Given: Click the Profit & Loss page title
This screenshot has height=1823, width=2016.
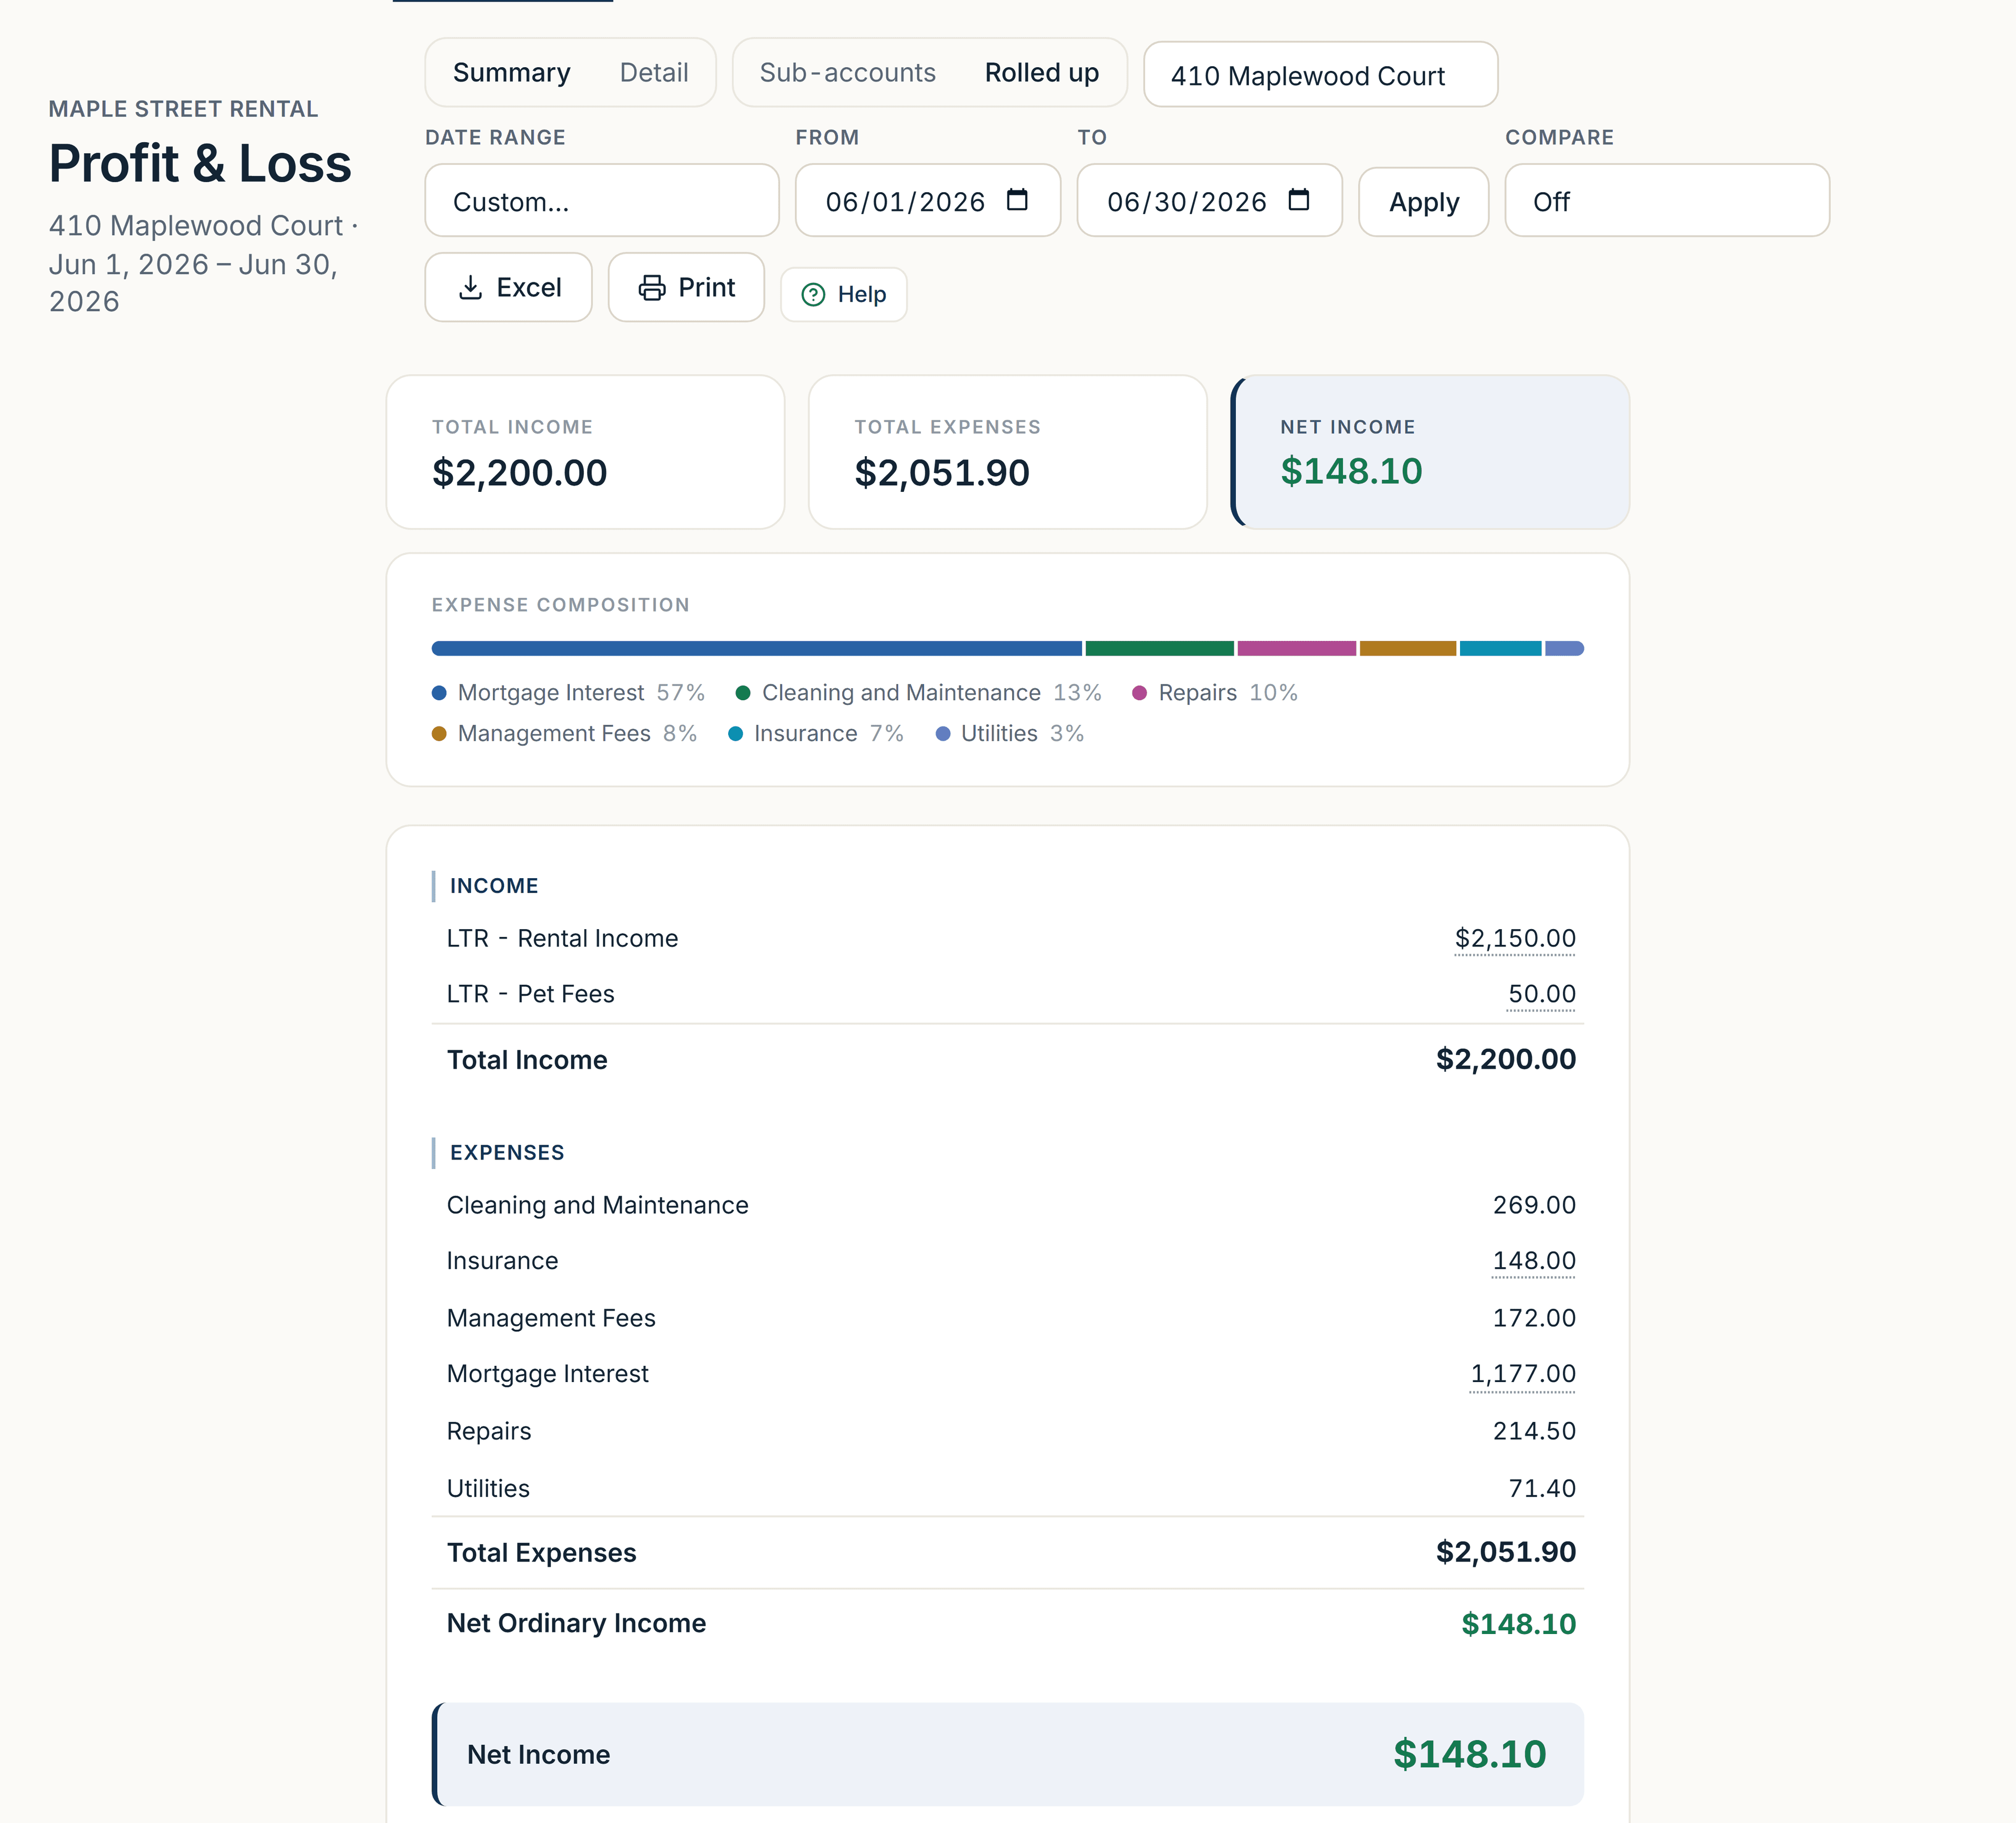Looking at the screenshot, I should click(200, 163).
